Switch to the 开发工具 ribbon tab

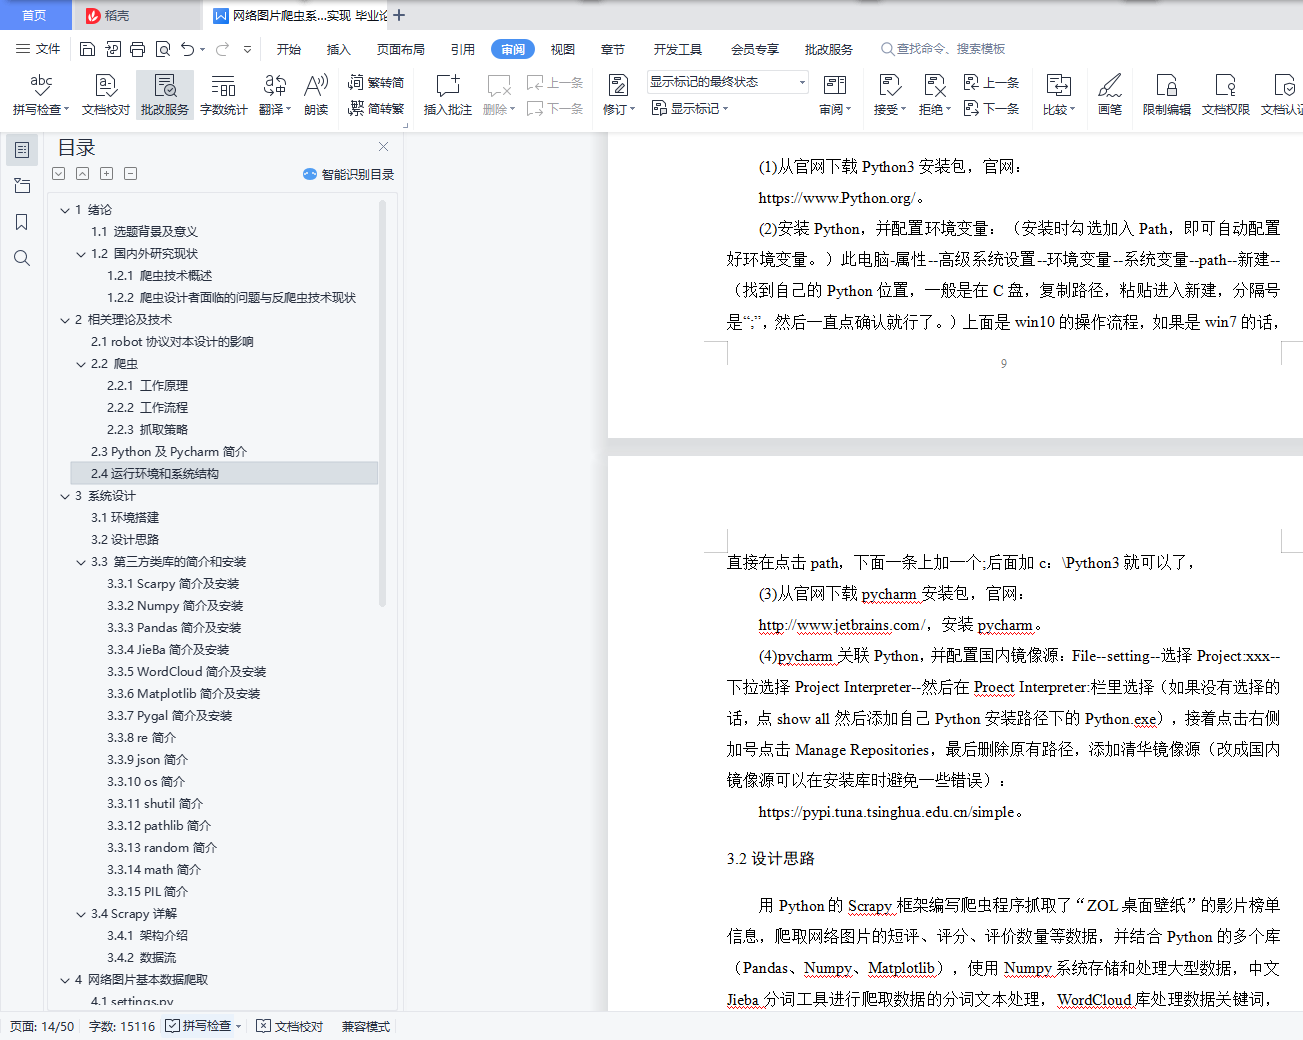[678, 49]
